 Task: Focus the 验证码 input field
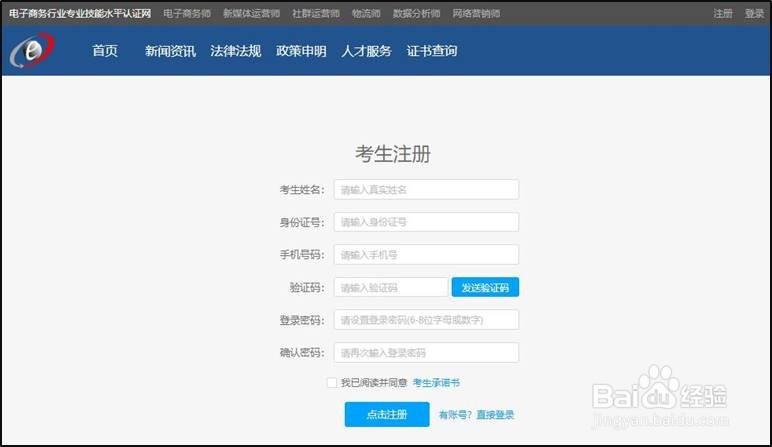[391, 287]
